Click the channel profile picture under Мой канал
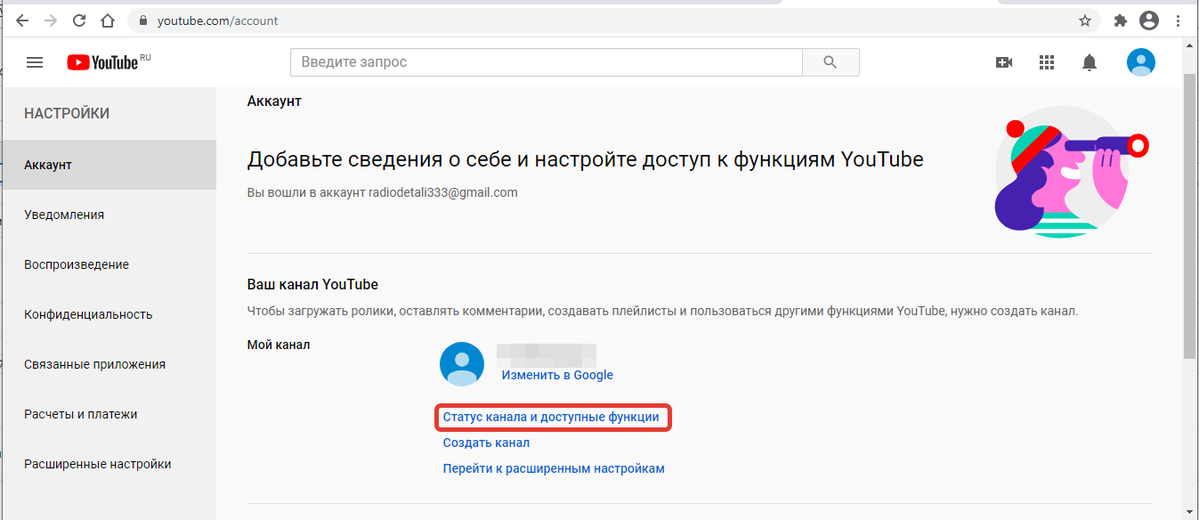This screenshot has height=520, width=1199. tap(462, 364)
